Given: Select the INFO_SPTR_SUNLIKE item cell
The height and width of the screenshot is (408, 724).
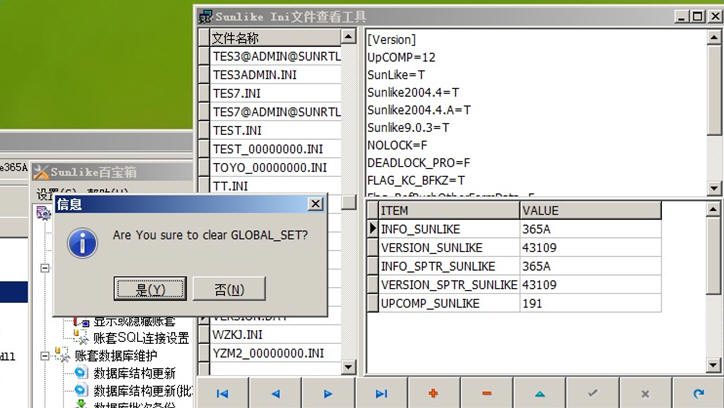Looking at the screenshot, I should click(449, 266).
